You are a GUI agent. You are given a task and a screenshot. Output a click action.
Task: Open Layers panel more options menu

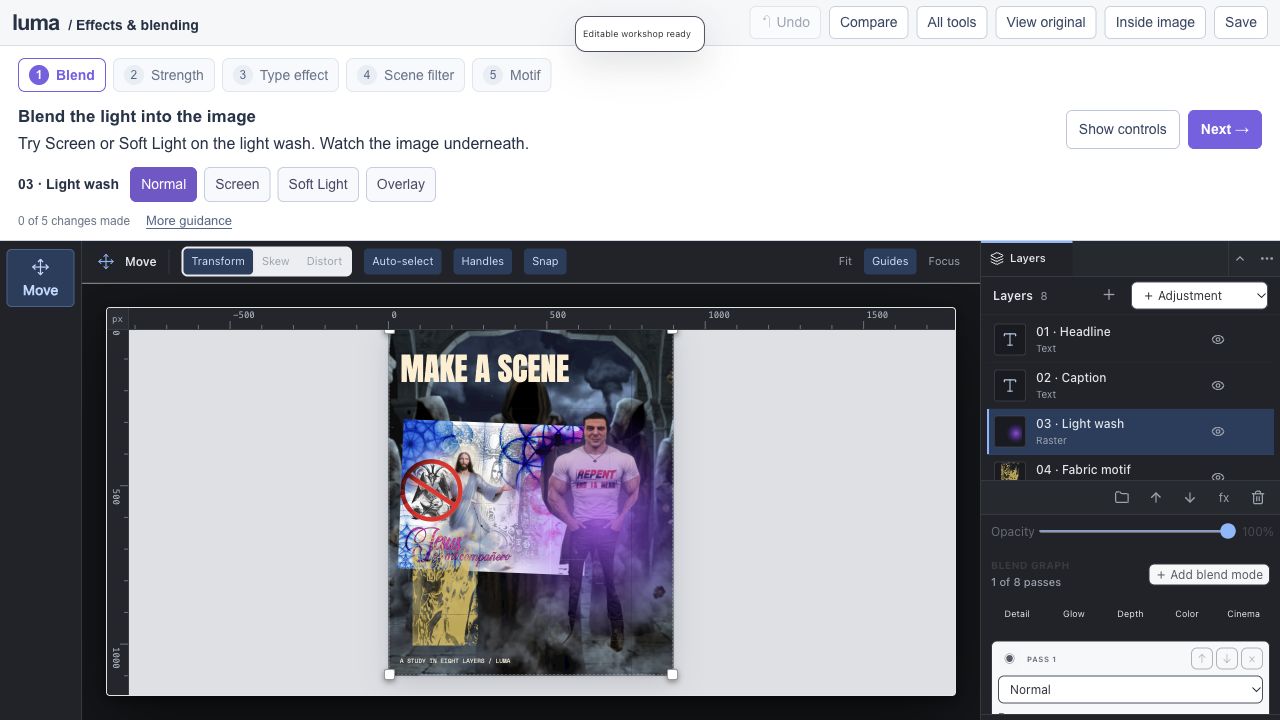1267,258
